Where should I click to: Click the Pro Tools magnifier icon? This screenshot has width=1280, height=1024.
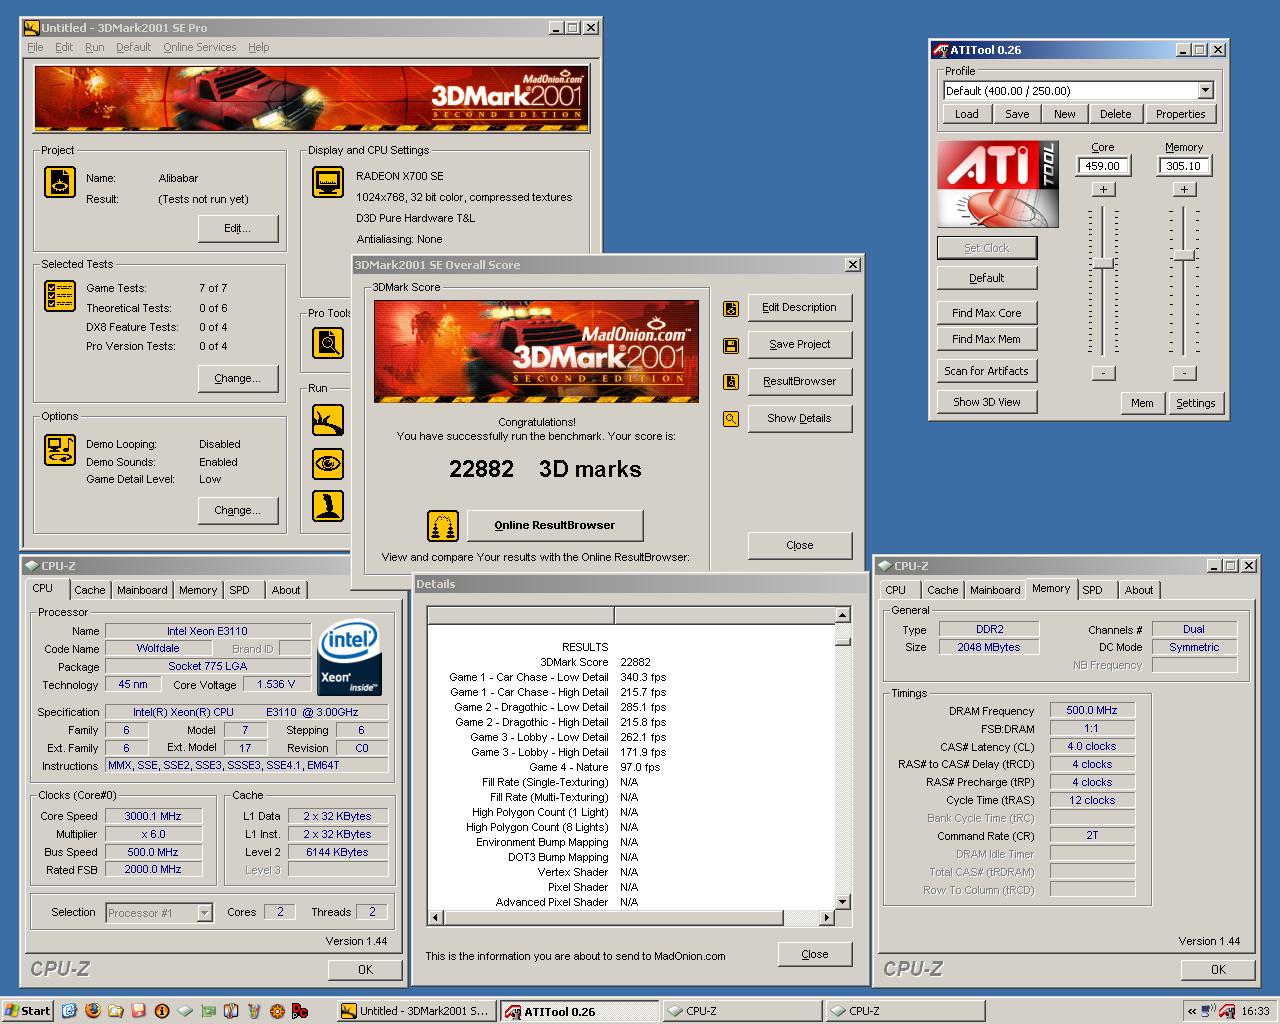pyautogui.click(x=327, y=343)
